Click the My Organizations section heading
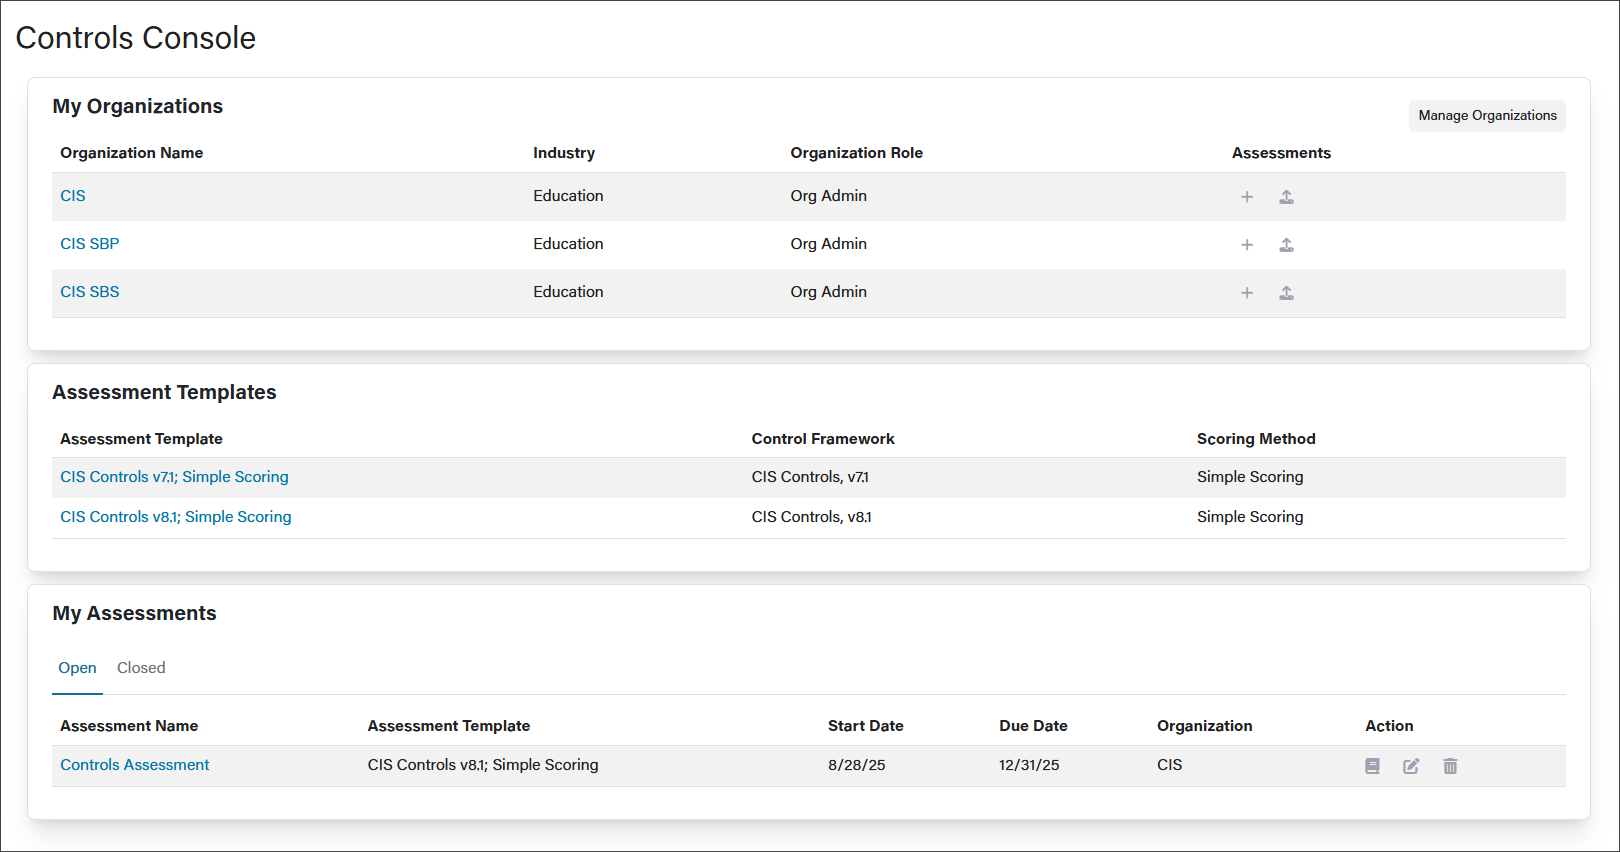1620x852 pixels. (x=138, y=106)
